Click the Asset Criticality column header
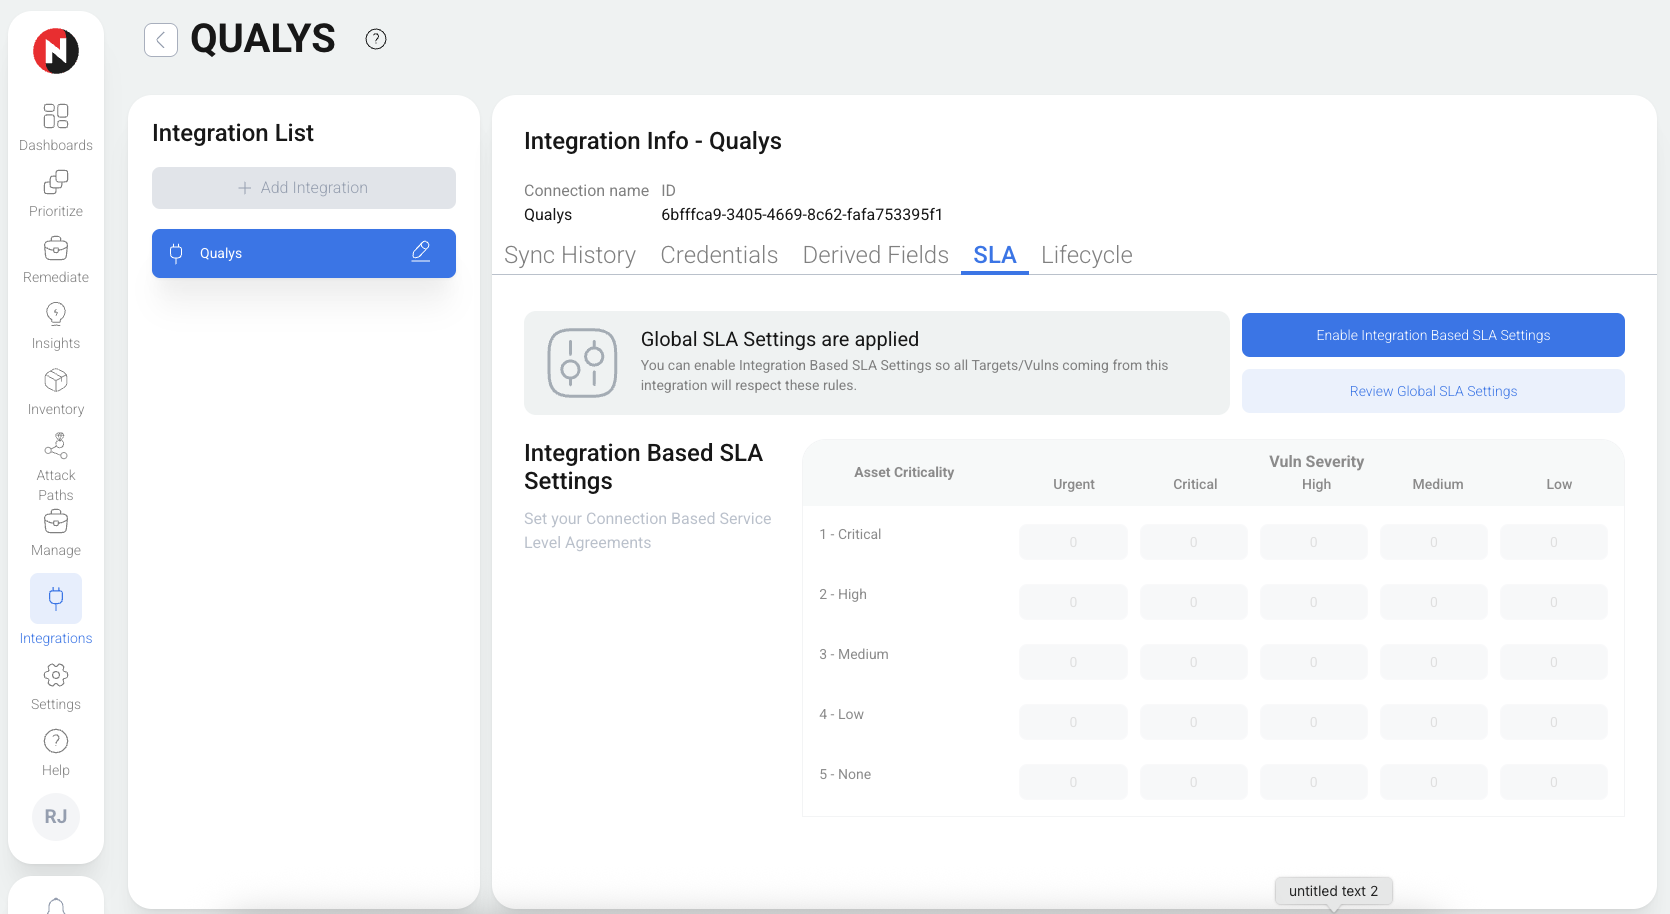The image size is (1670, 914). click(904, 472)
